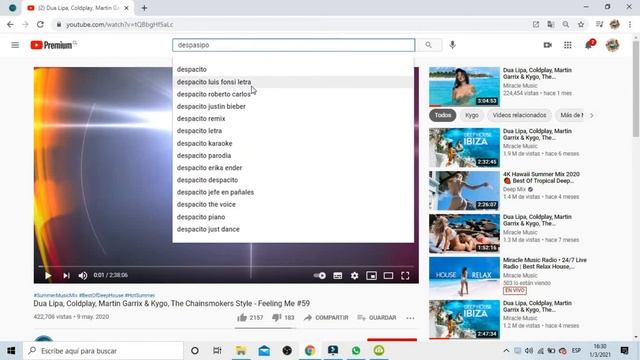Choose suggestion 'despacito karaoke'

point(293,143)
